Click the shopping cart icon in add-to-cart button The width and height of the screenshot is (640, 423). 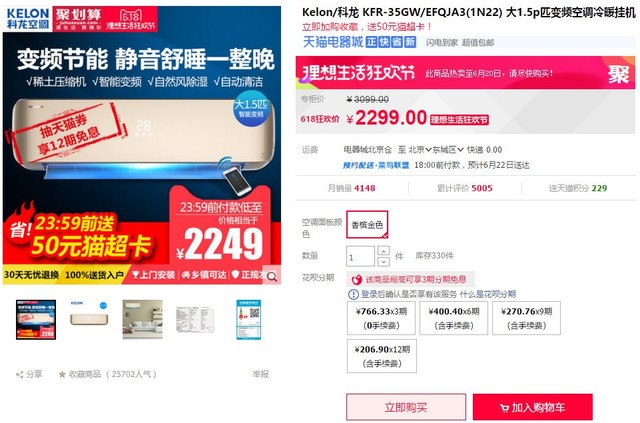click(x=504, y=408)
